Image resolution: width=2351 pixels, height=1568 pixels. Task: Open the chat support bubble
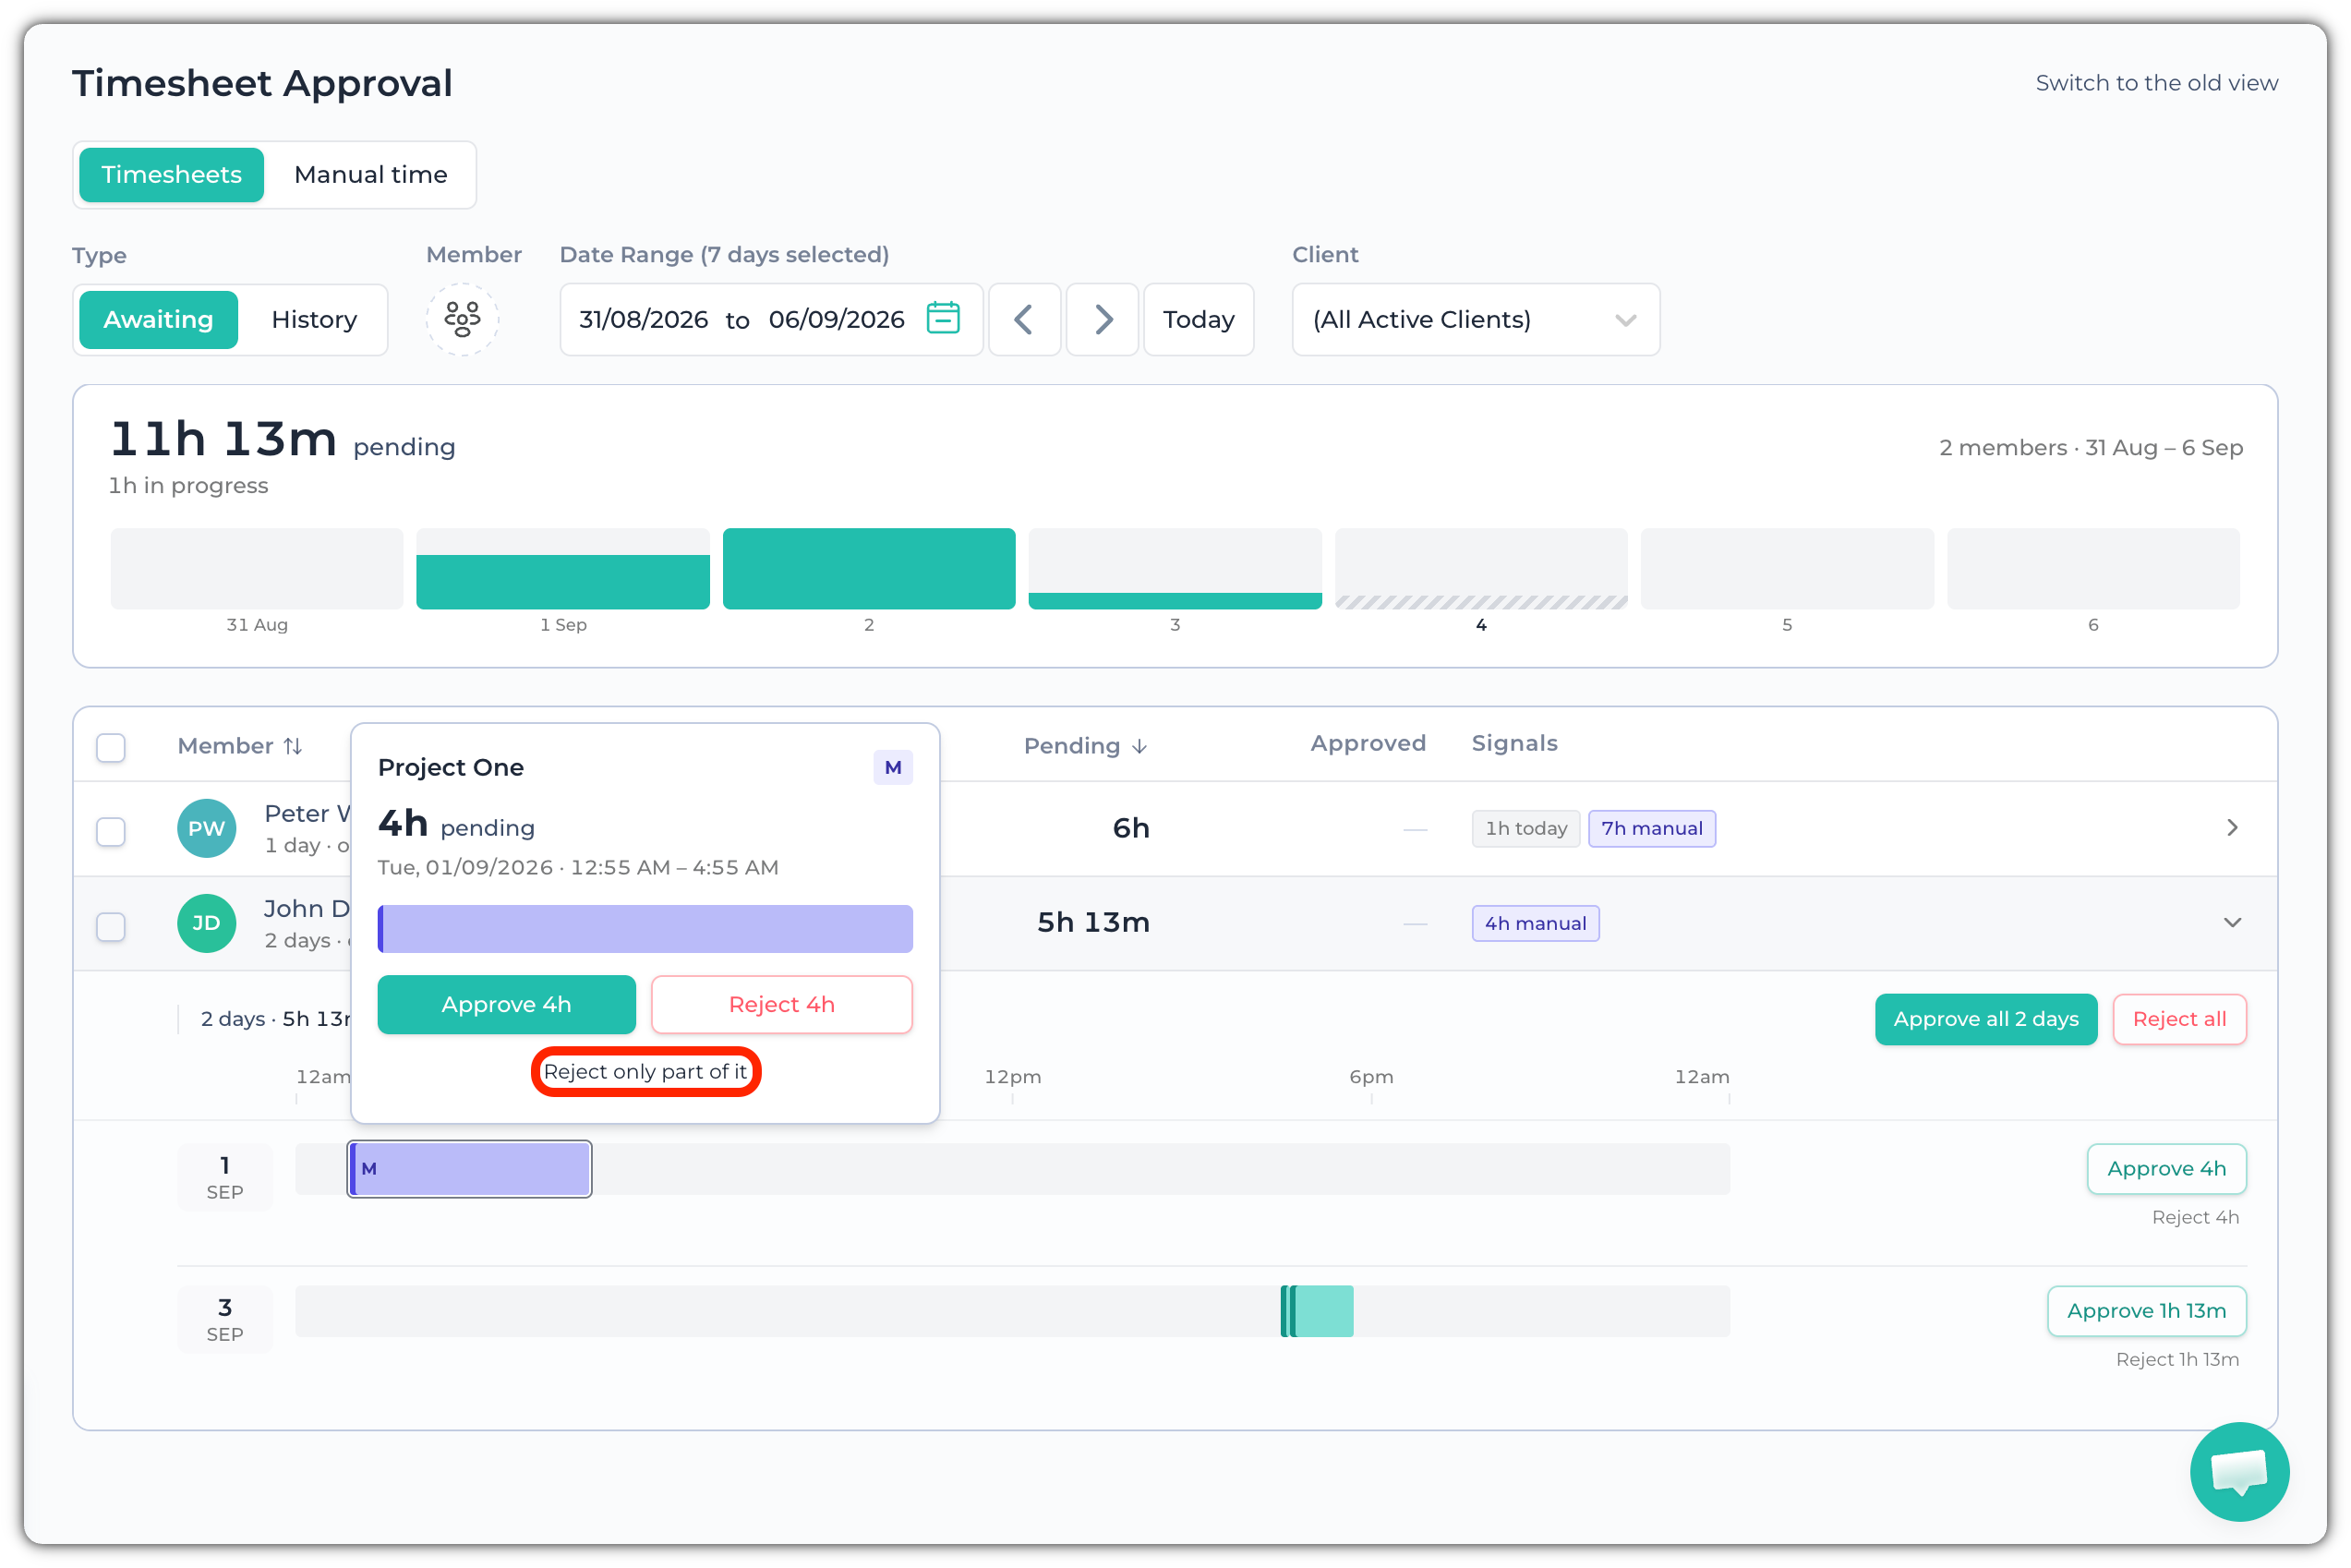(x=2238, y=1471)
